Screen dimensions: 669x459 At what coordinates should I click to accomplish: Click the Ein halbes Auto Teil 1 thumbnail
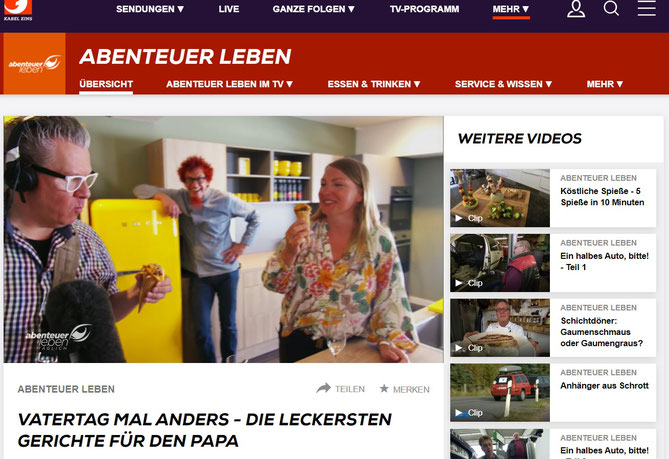tap(500, 263)
